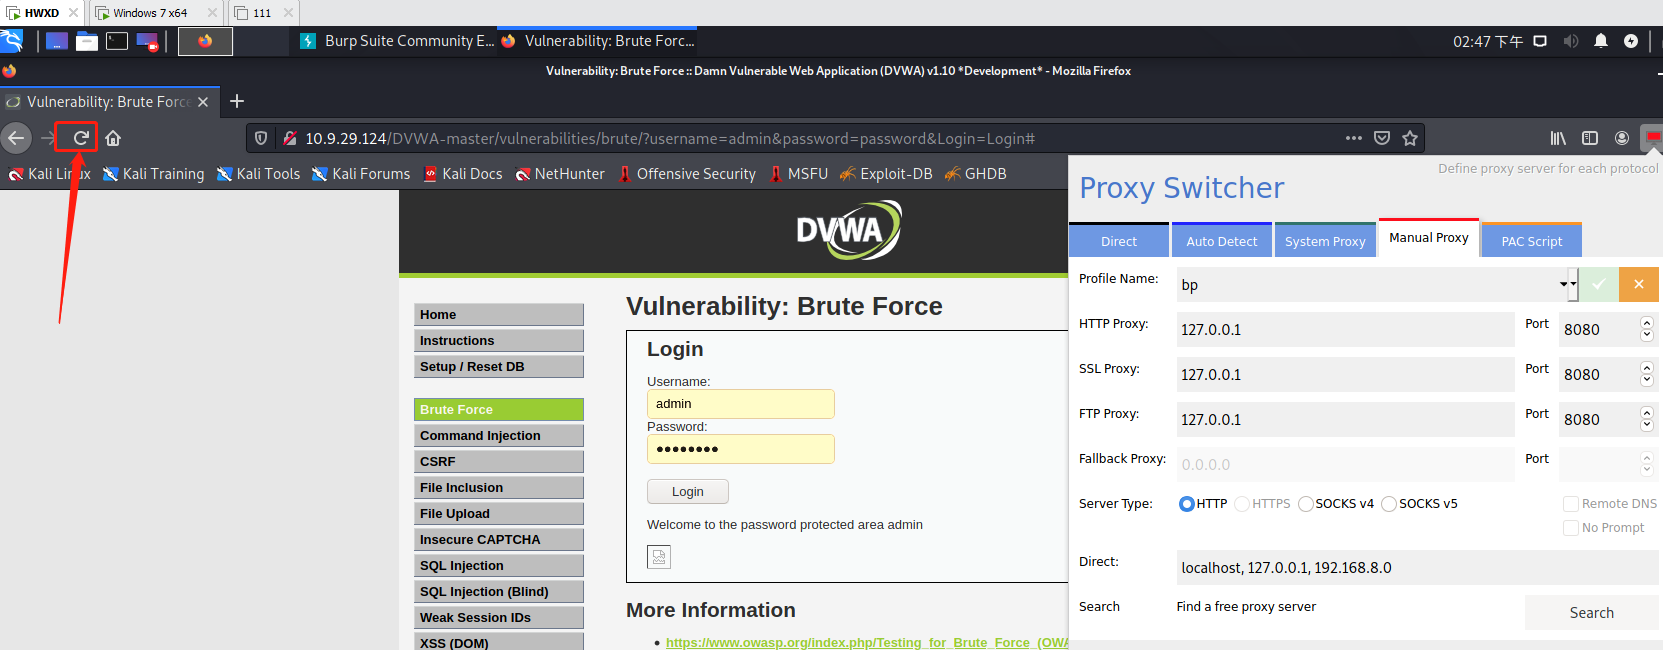Go to the Firefox home page
Image resolution: width=1663 pixels, height=650 pixels.
point(113,138)
